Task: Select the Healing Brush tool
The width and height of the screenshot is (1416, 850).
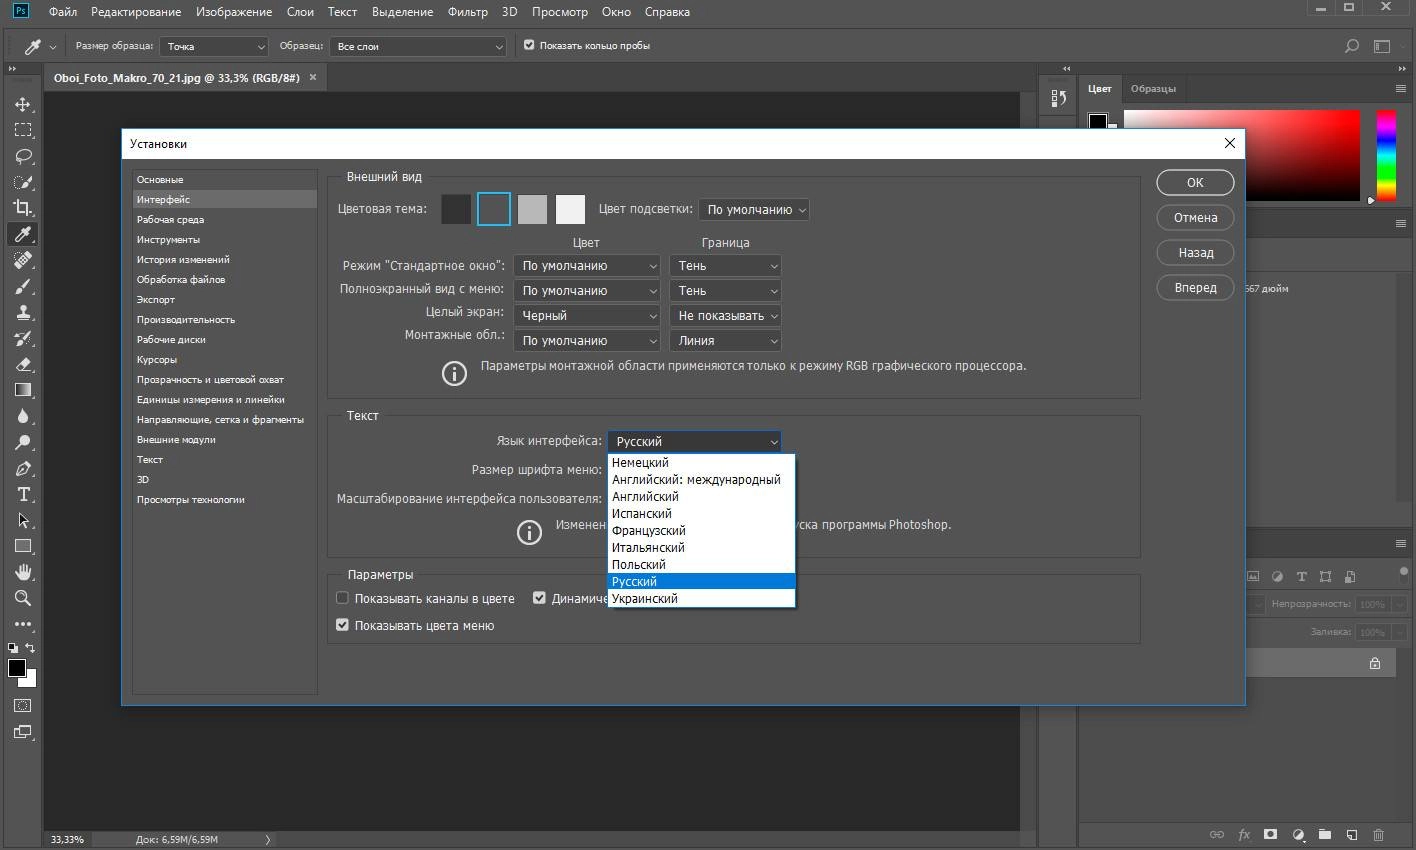Action: tap(22, 260)
